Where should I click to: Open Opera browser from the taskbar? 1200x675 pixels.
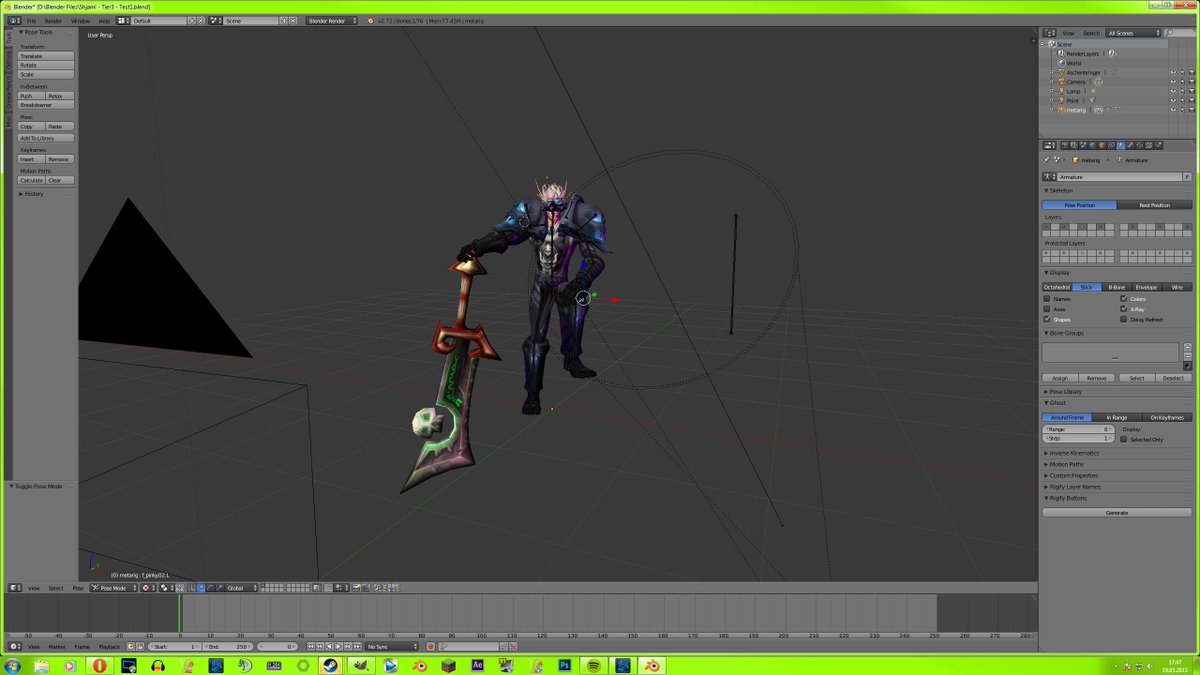pos(100,665)
